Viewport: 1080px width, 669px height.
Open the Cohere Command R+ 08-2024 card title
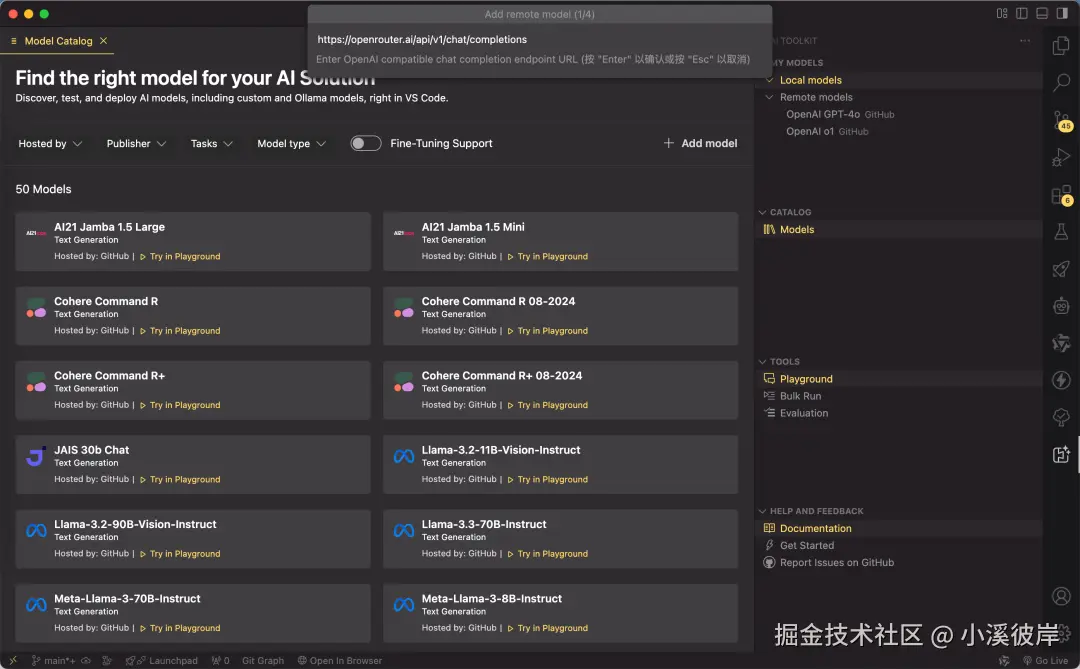501,375
